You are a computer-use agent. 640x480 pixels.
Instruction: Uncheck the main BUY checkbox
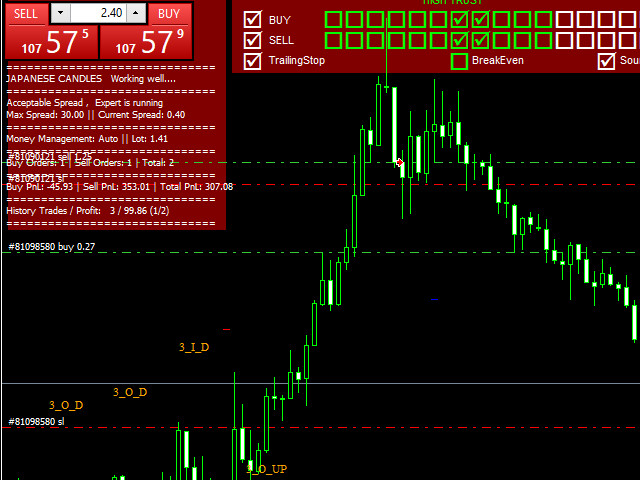point(252,20)
